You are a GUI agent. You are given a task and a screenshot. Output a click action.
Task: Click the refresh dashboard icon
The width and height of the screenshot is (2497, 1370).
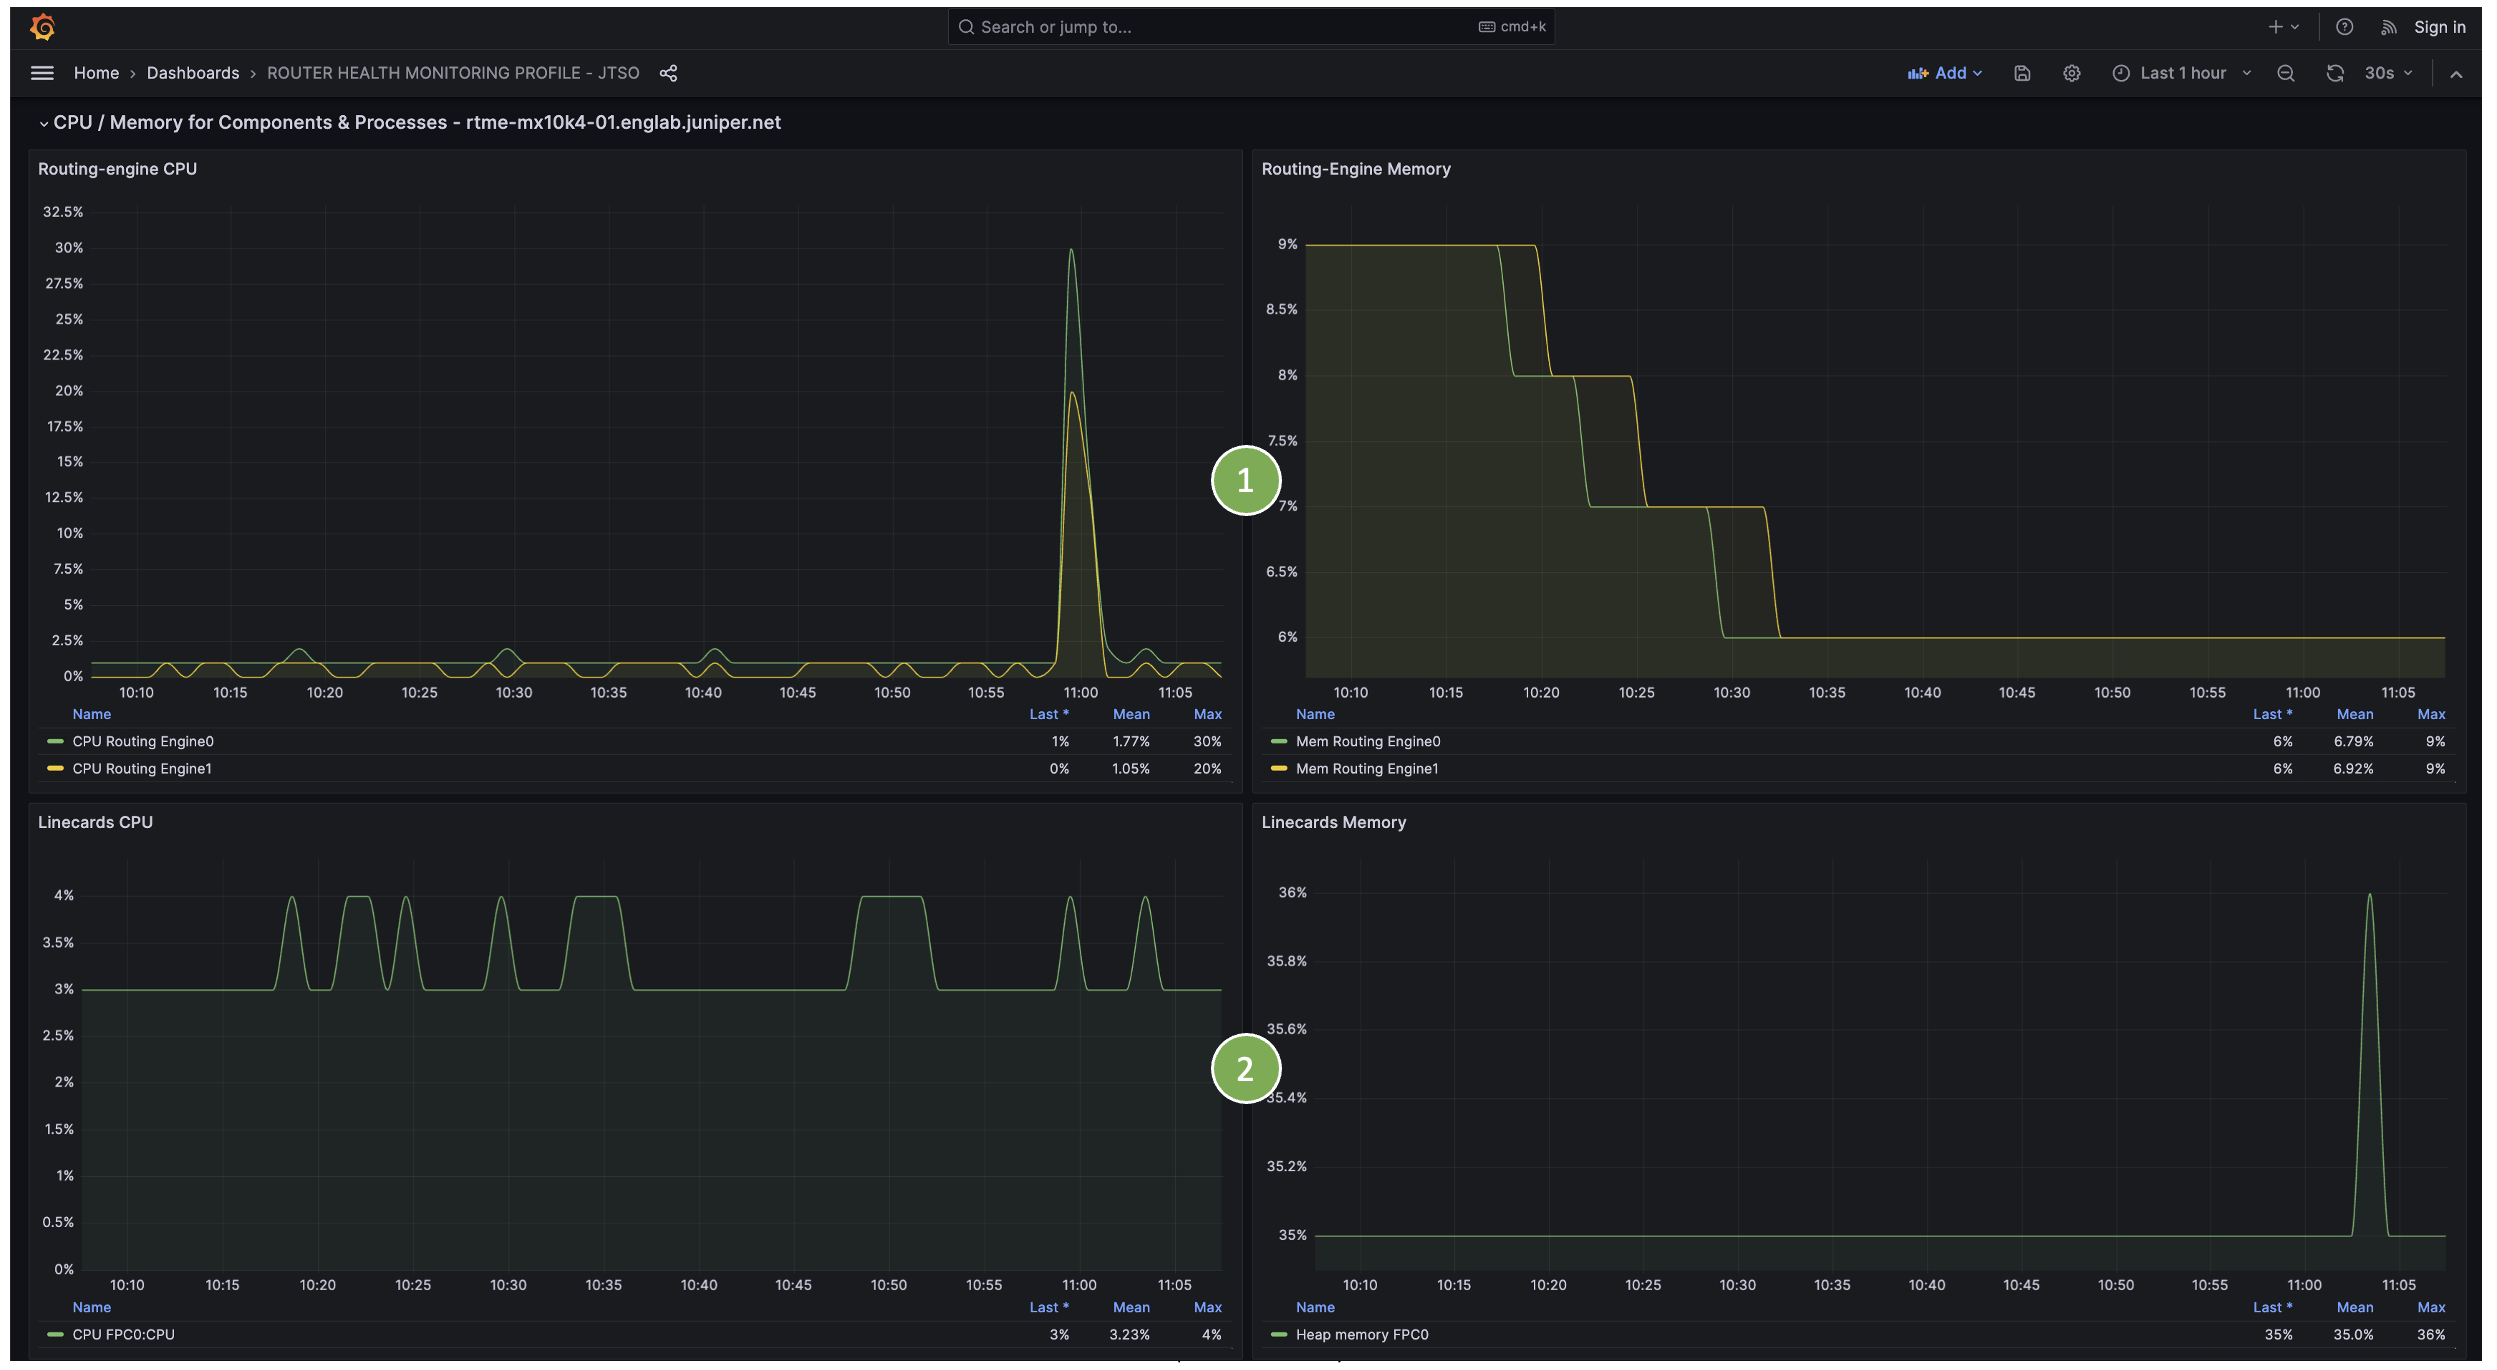pos(2335,73)
